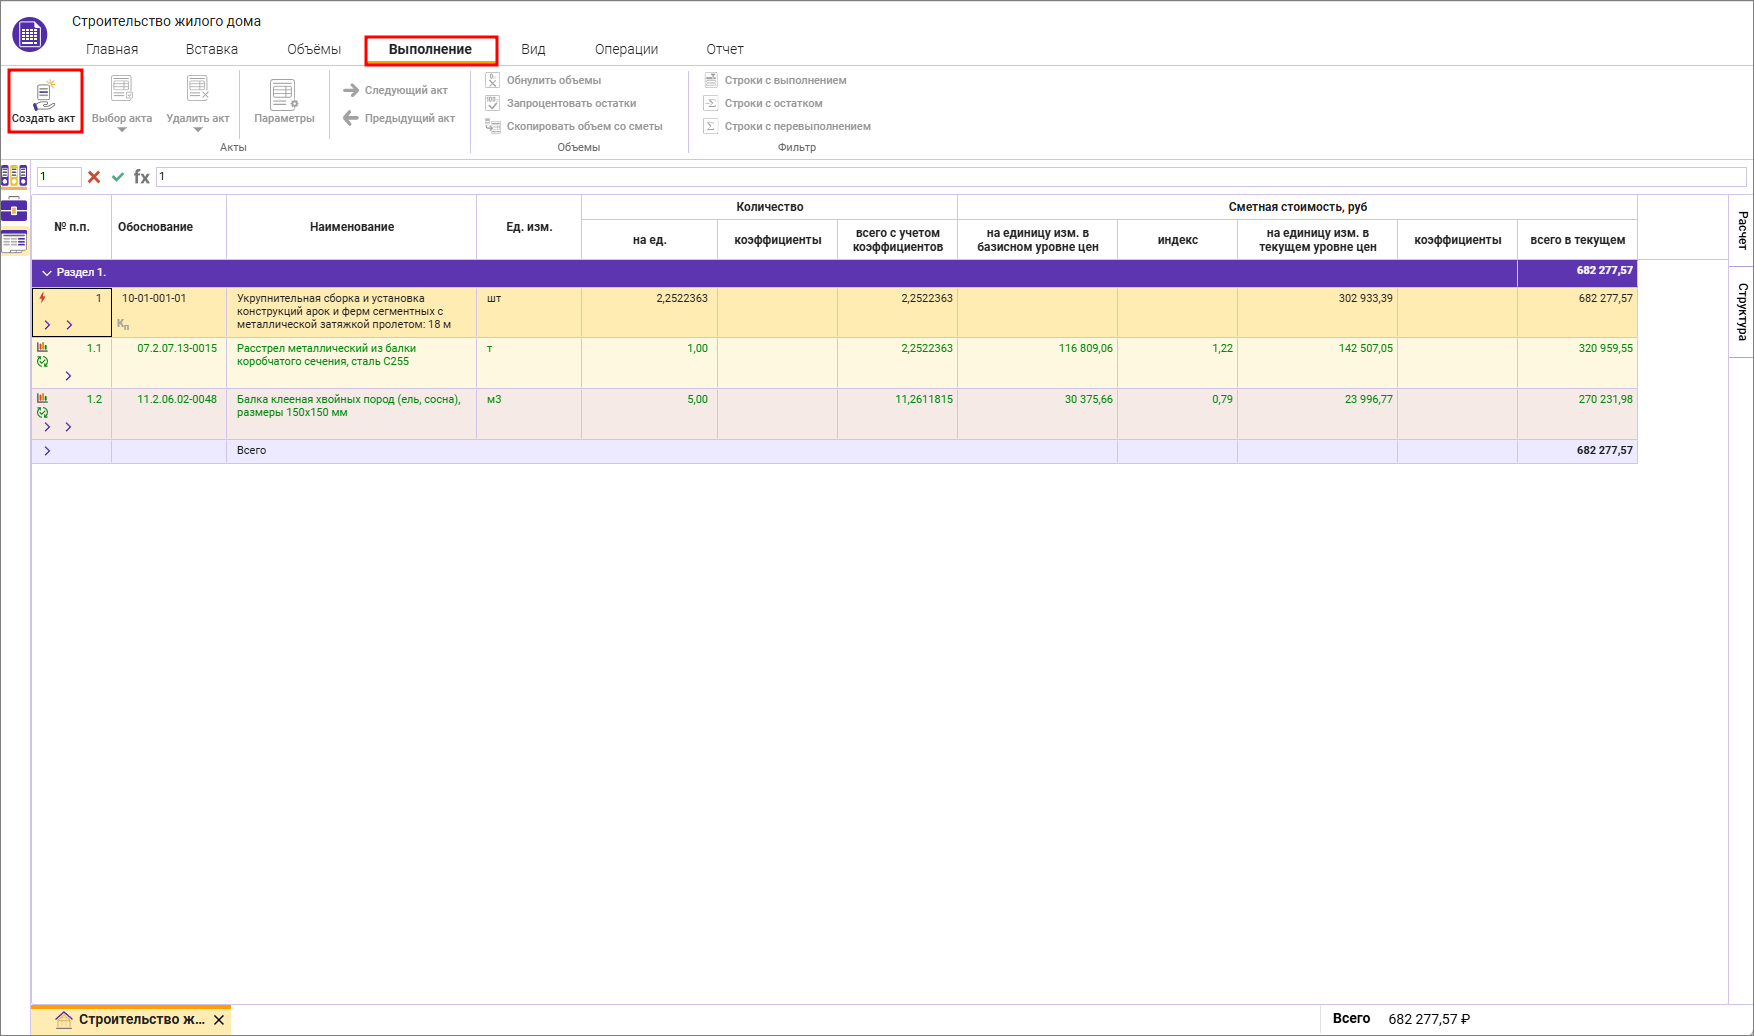The width and height of the screenshot is (1754, 1036).
Task: Click the Обнулить объемы command
Action: tap(553, 80)
